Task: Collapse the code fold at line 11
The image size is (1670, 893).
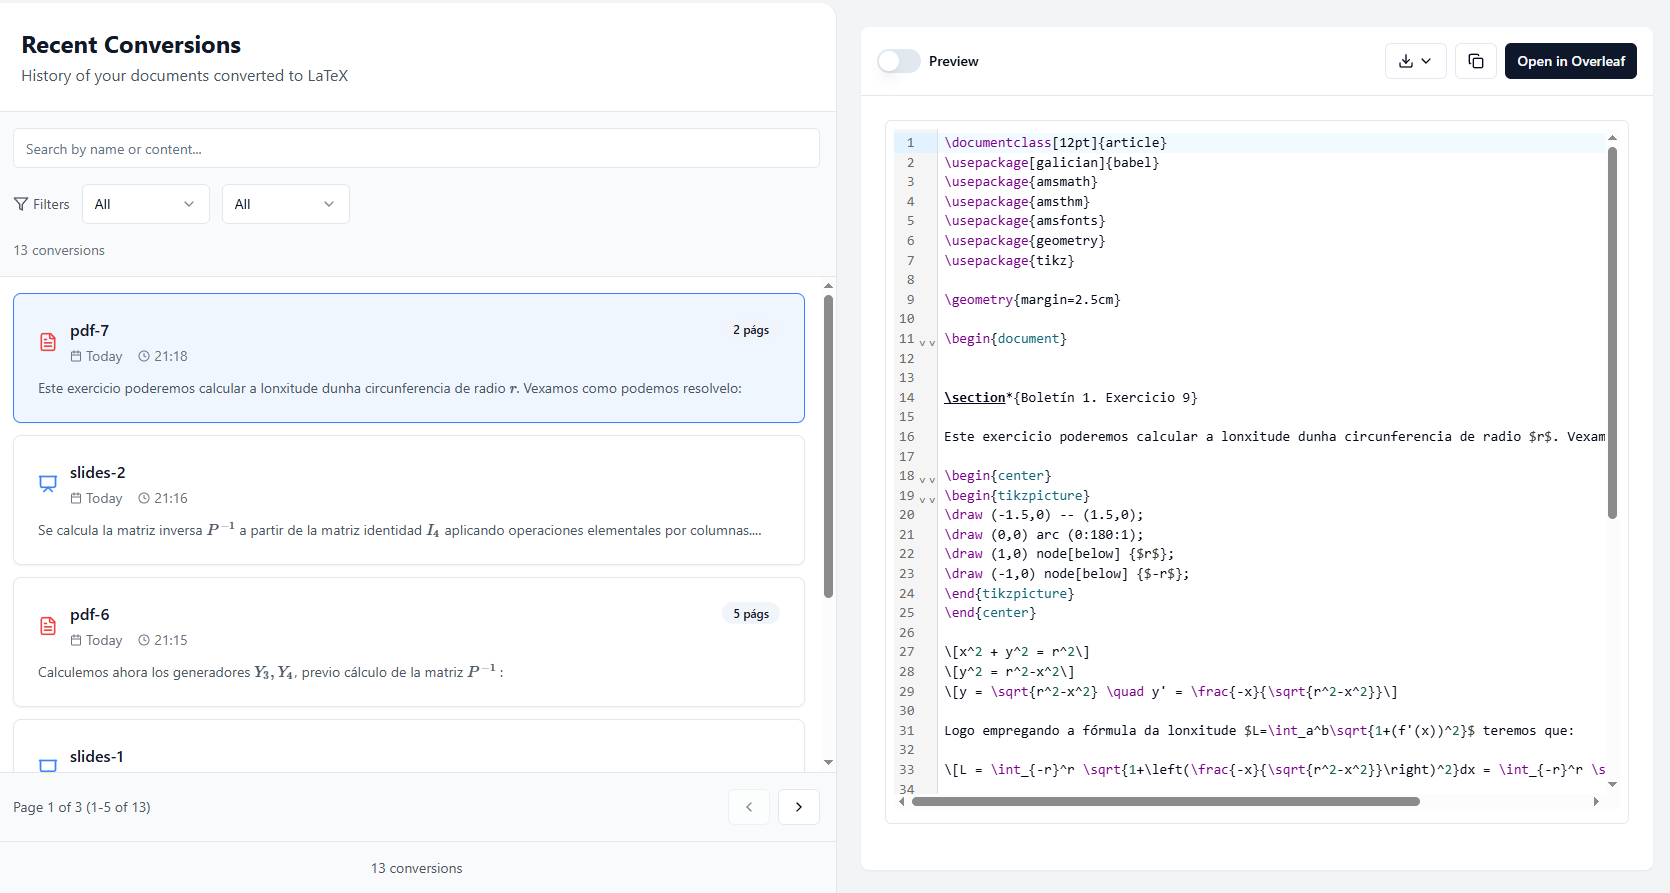Action: click(927, 341)
